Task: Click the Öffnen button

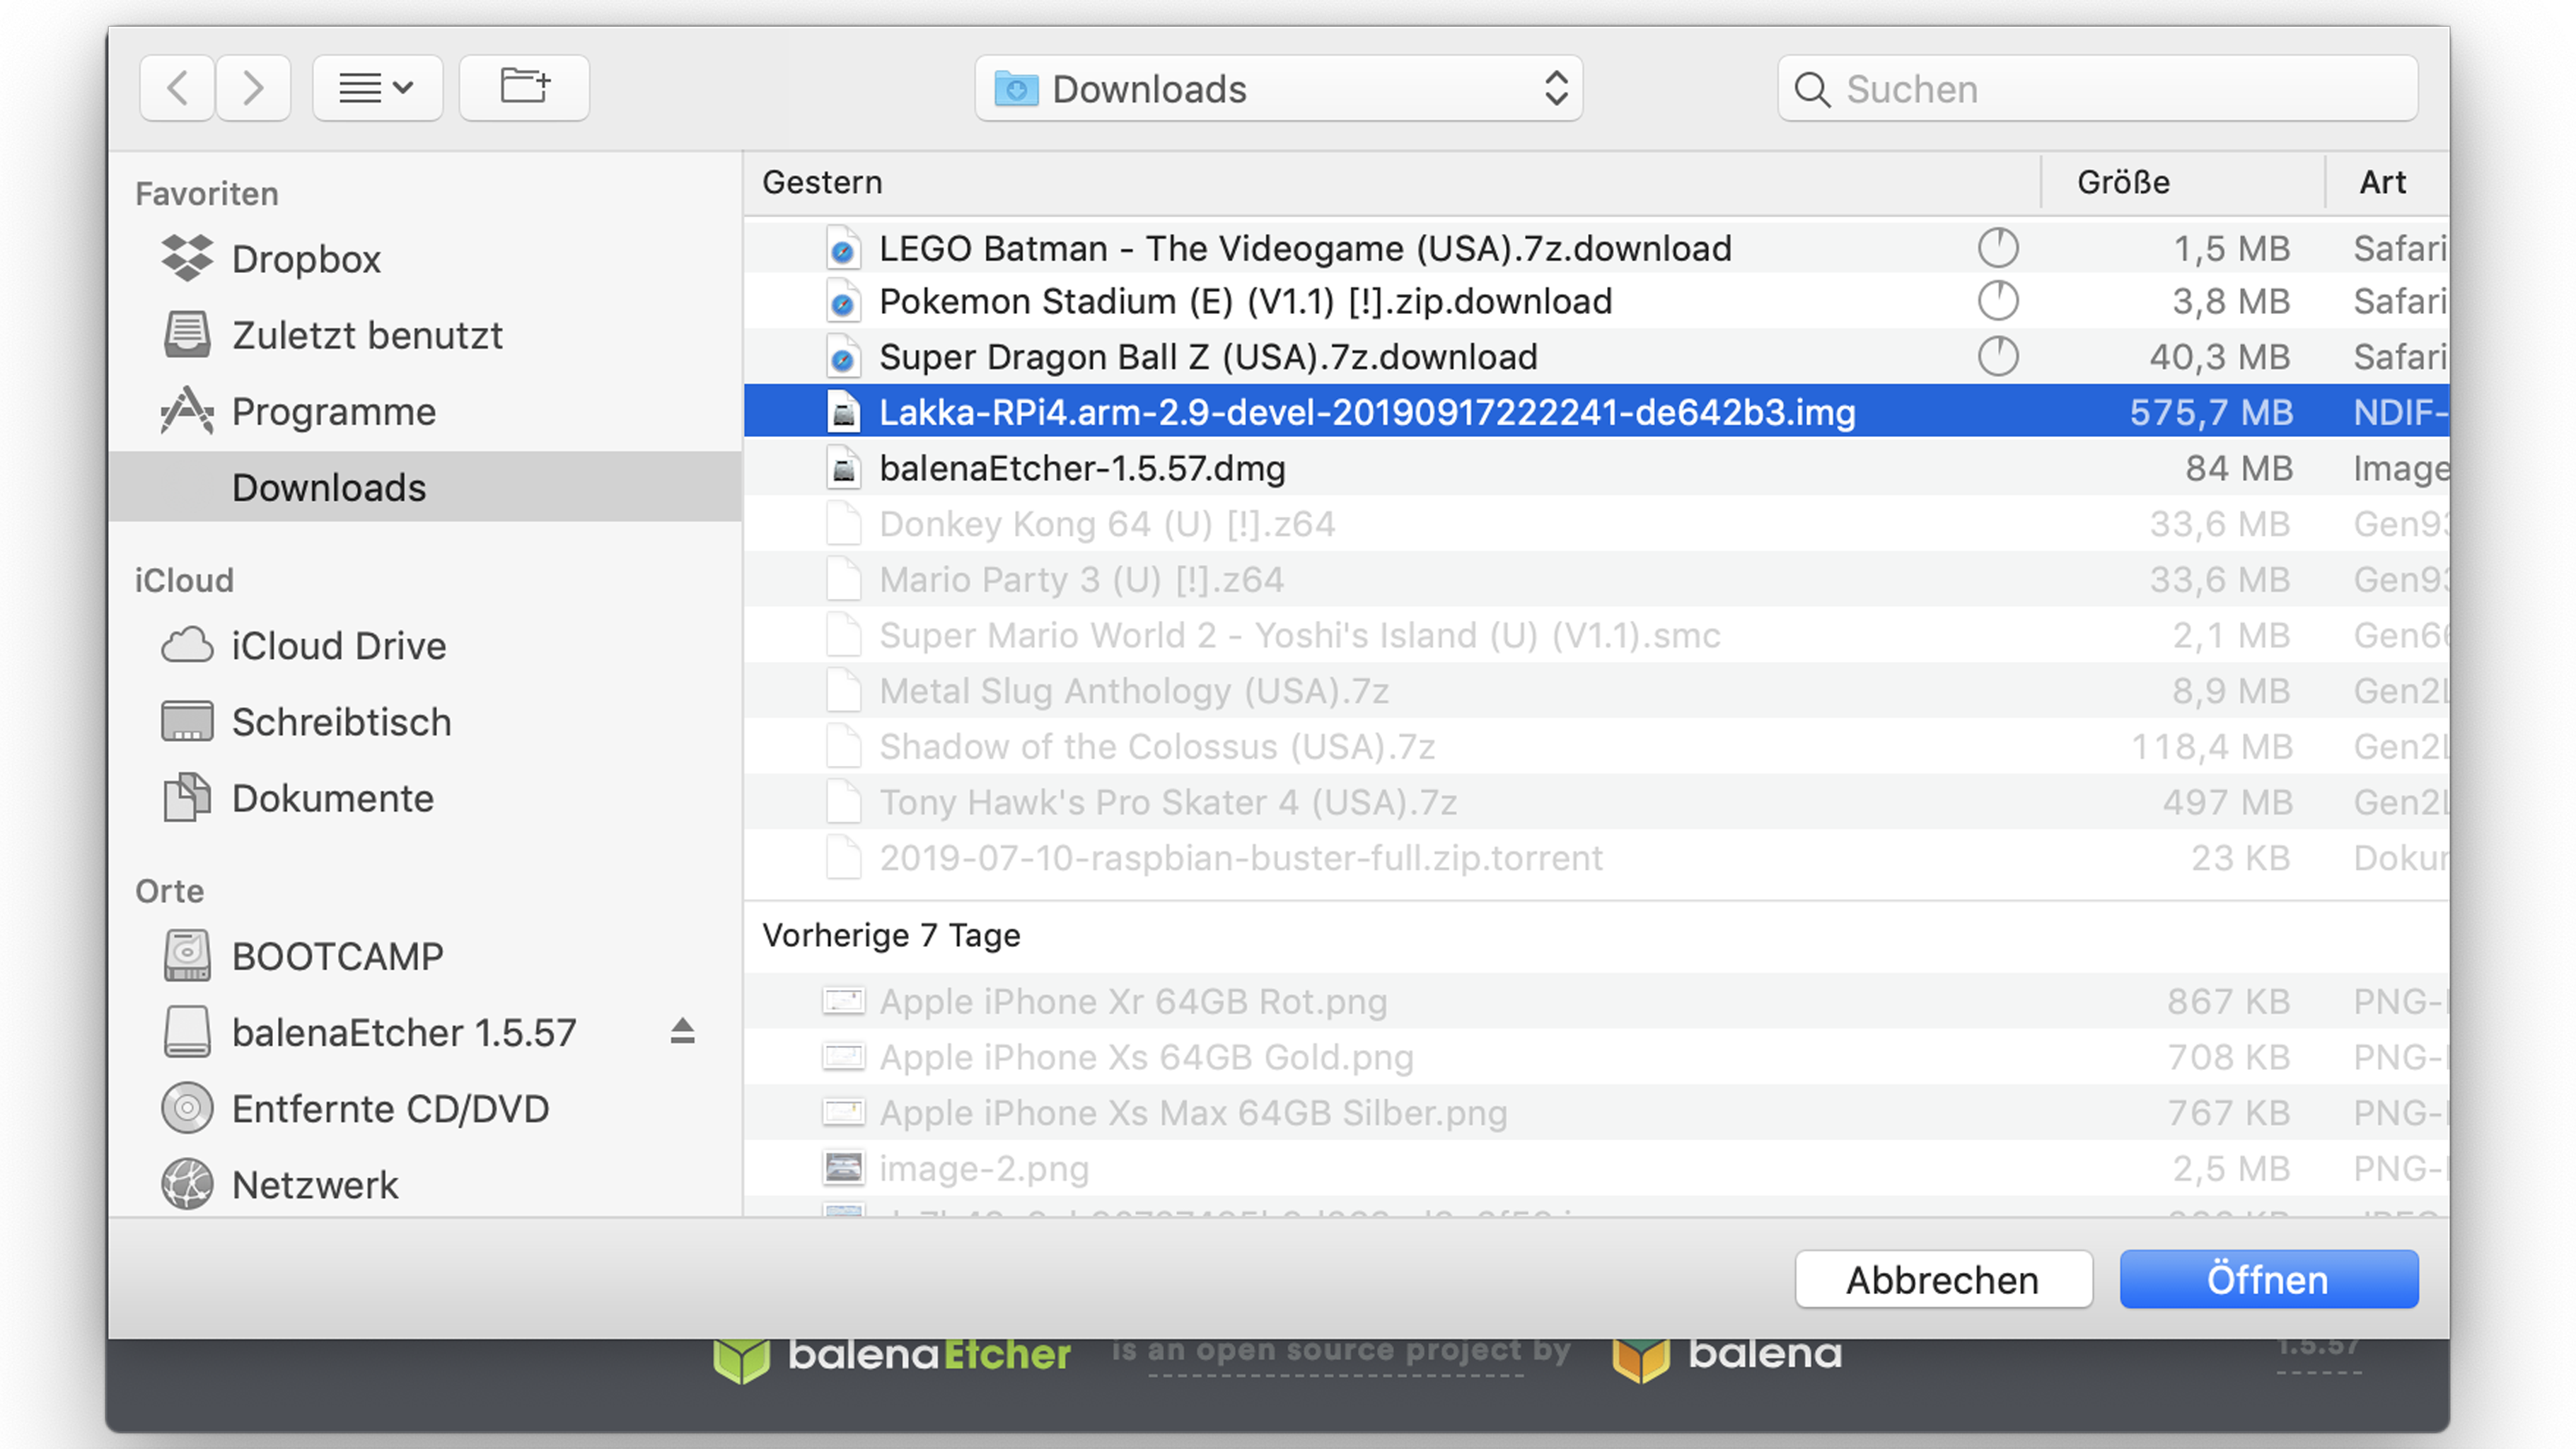Action: click(x=2268, y=1279)
